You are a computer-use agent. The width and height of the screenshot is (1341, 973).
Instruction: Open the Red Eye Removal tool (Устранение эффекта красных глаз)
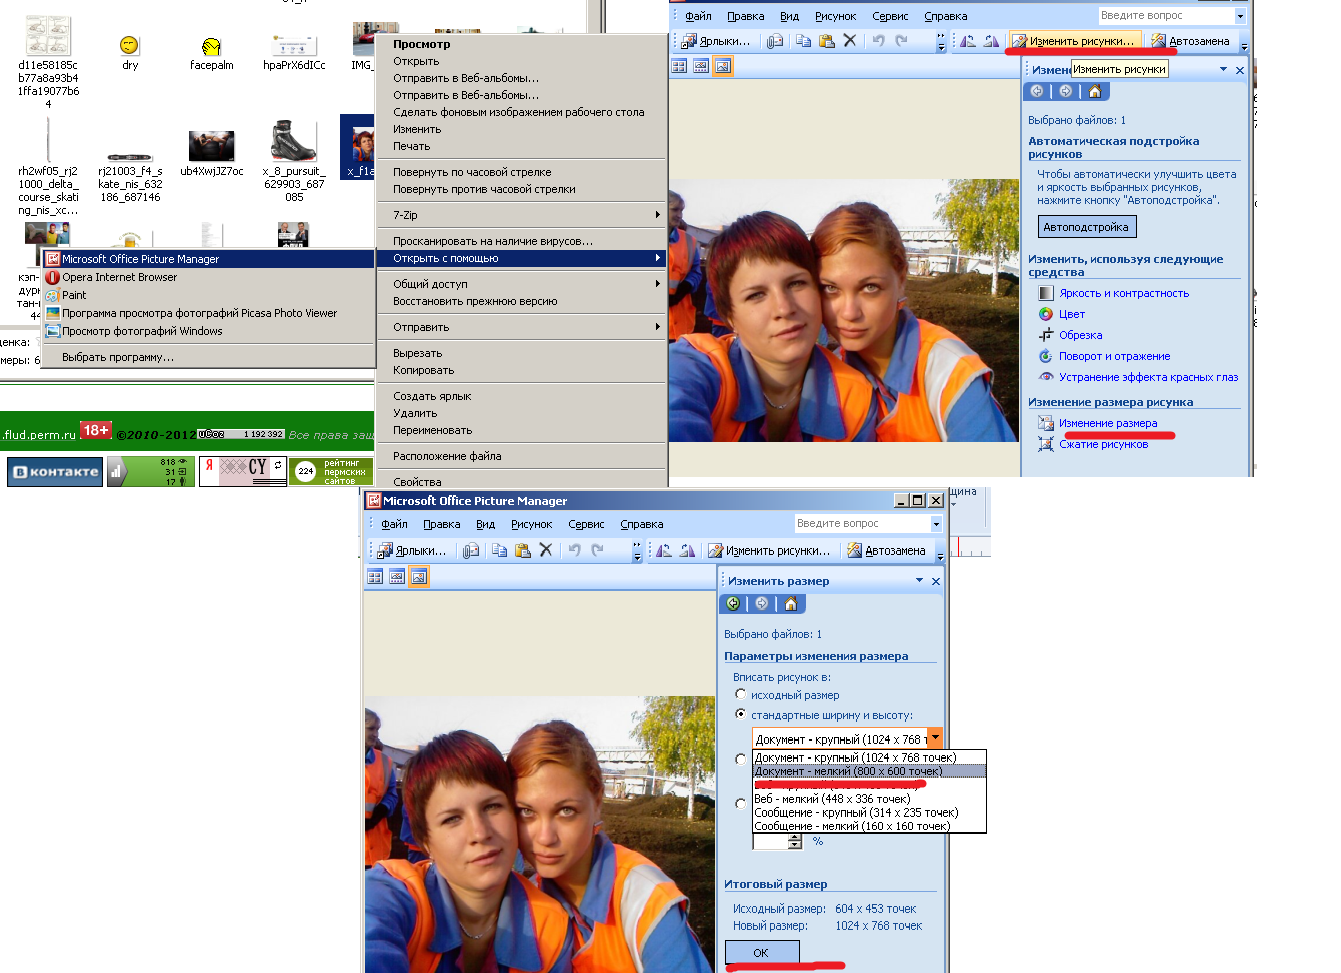(1148, 377)
